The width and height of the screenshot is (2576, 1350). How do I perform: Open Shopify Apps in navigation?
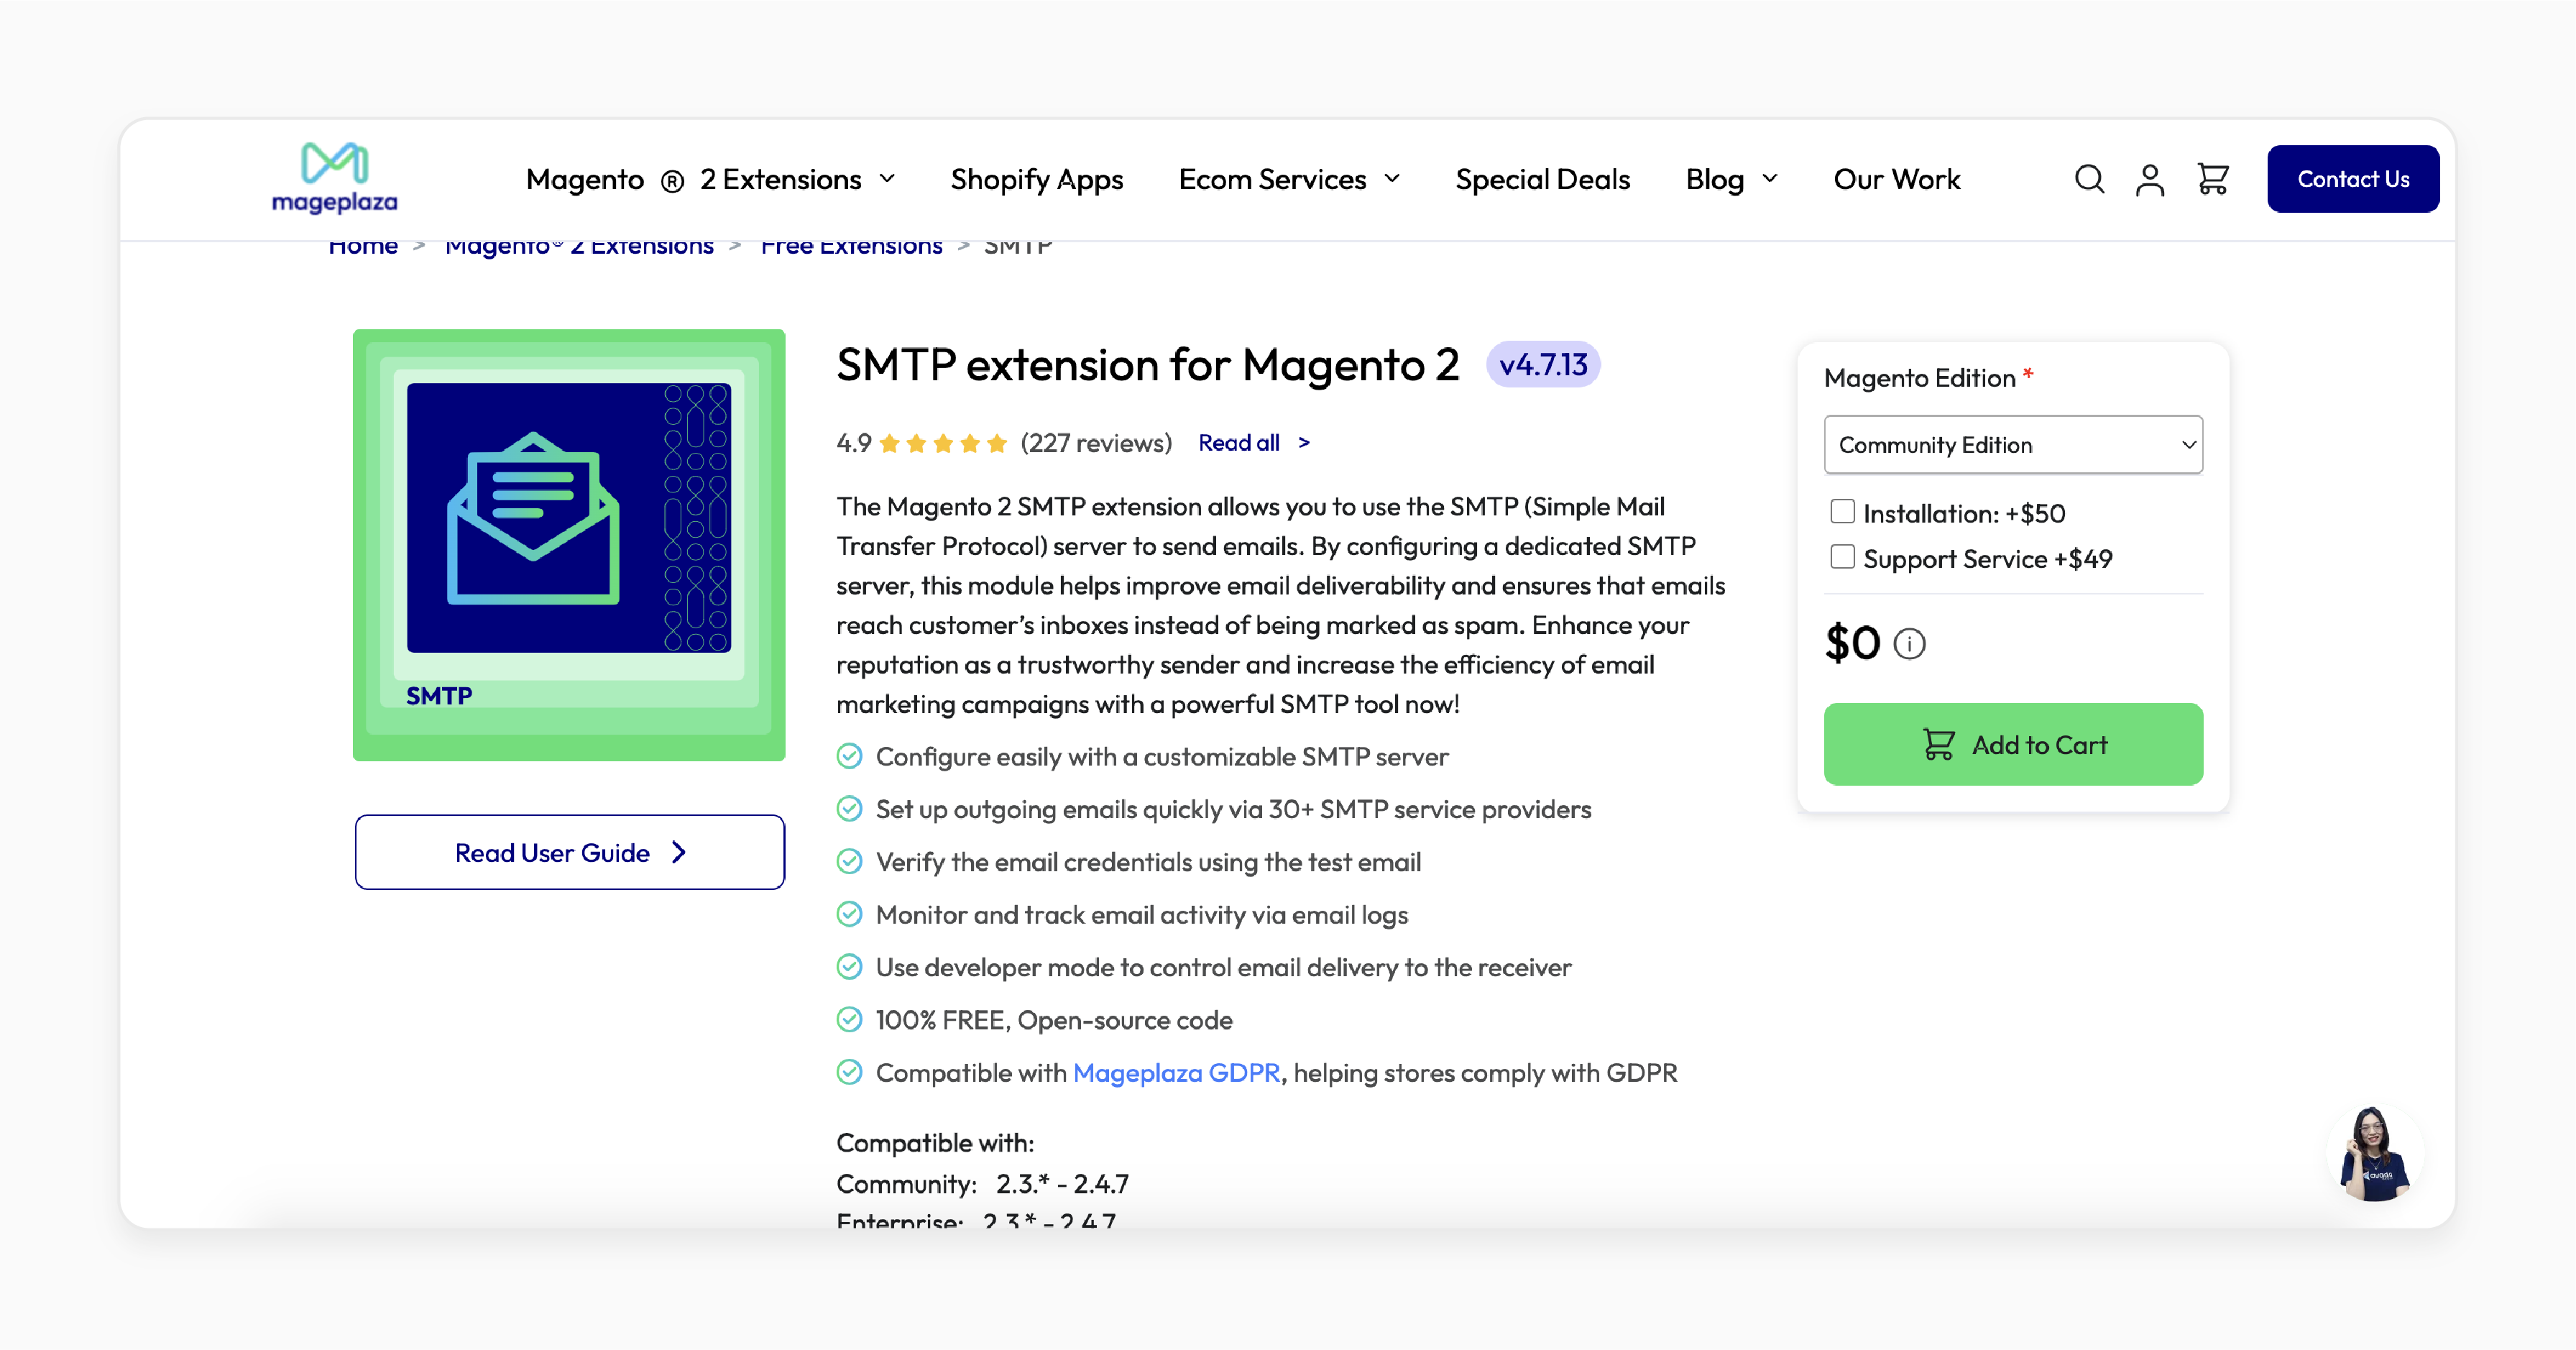click(x=1037, y=179)
